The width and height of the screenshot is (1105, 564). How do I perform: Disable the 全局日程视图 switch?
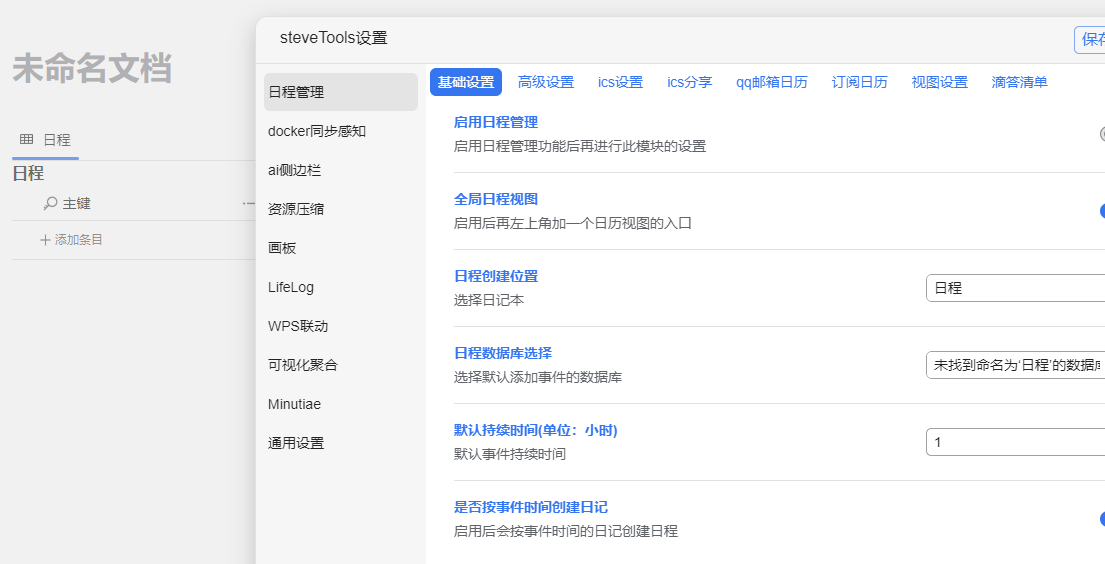[x=1101, y=211]
